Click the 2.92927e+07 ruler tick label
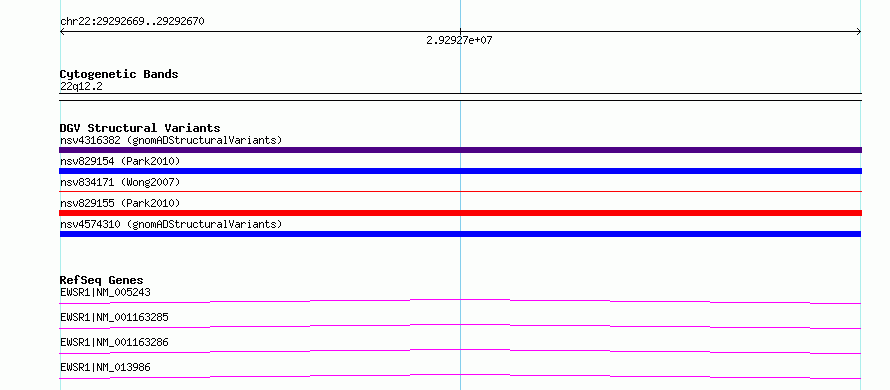The image size is (890, 390). 459,40
